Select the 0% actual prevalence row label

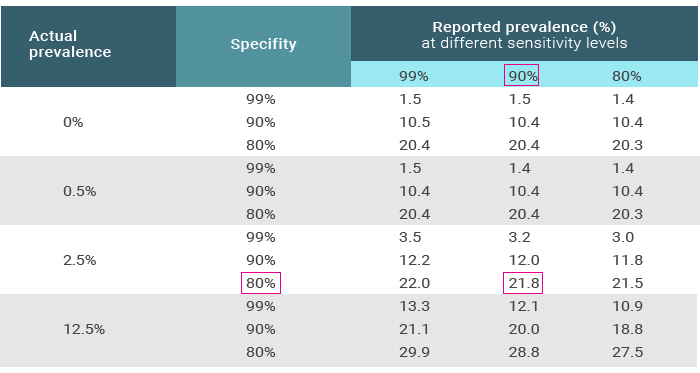click(73, 122)
